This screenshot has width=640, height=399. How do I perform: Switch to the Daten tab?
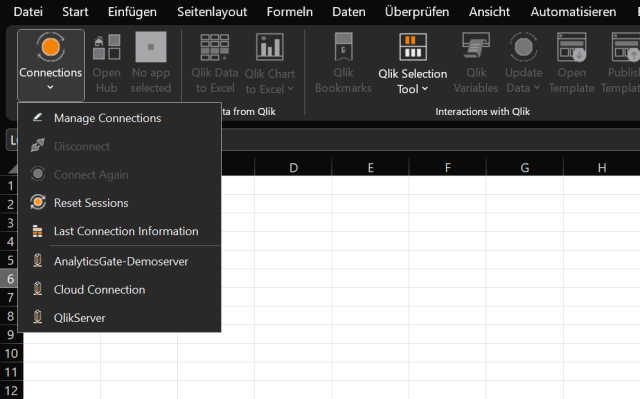pos(349,12)
